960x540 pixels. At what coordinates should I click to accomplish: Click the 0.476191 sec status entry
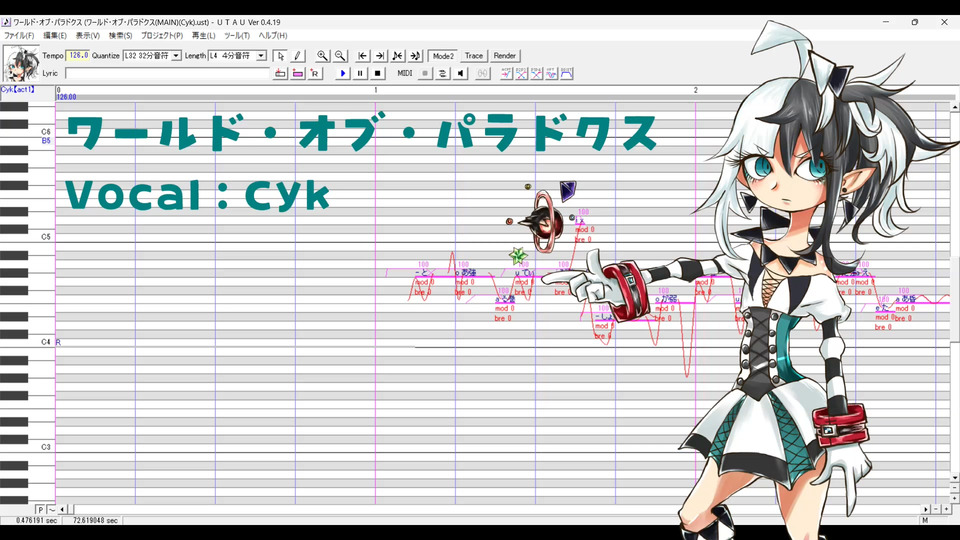coord(36,520)
